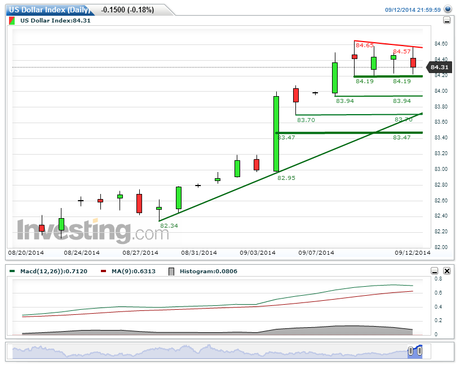Click the left handle of the range navigator
Viewport: 460px width, 366px height.
pyautogui.click(x=411, y=351)
